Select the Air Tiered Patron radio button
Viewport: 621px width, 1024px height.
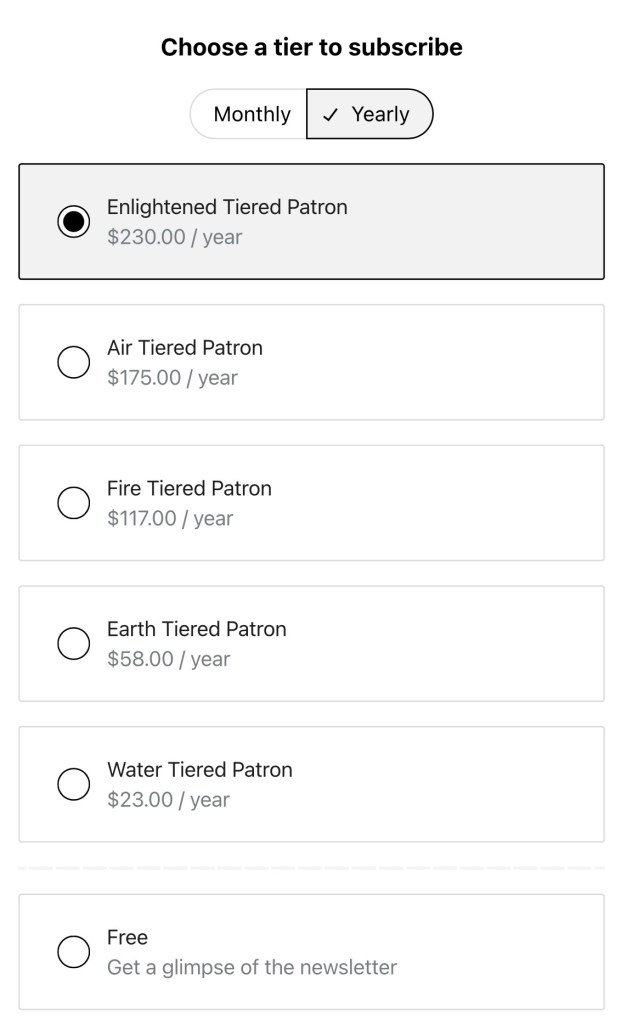tap(73, 362)
